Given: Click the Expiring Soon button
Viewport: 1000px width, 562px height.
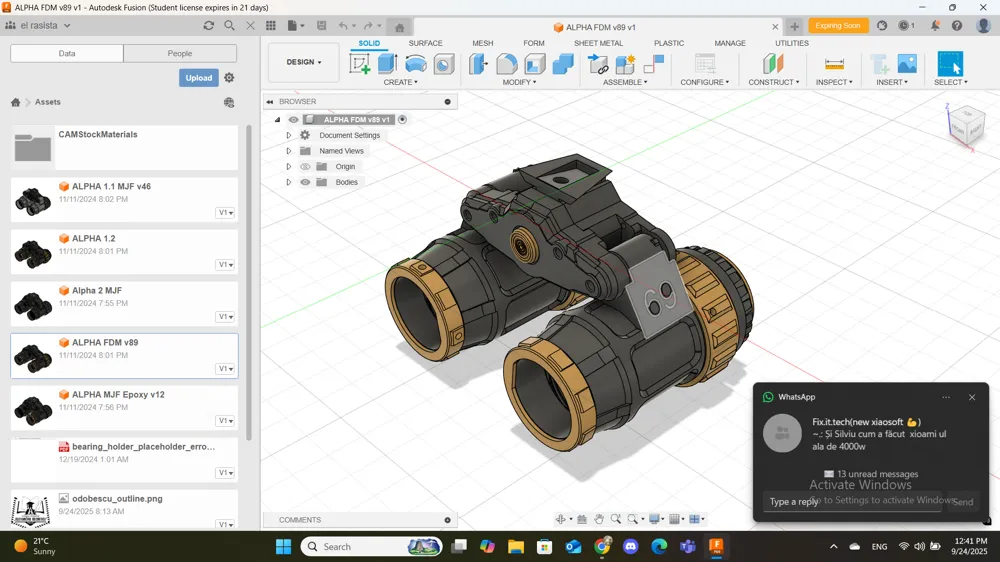Looking at the screenshot, I should [x=837, y=26].
